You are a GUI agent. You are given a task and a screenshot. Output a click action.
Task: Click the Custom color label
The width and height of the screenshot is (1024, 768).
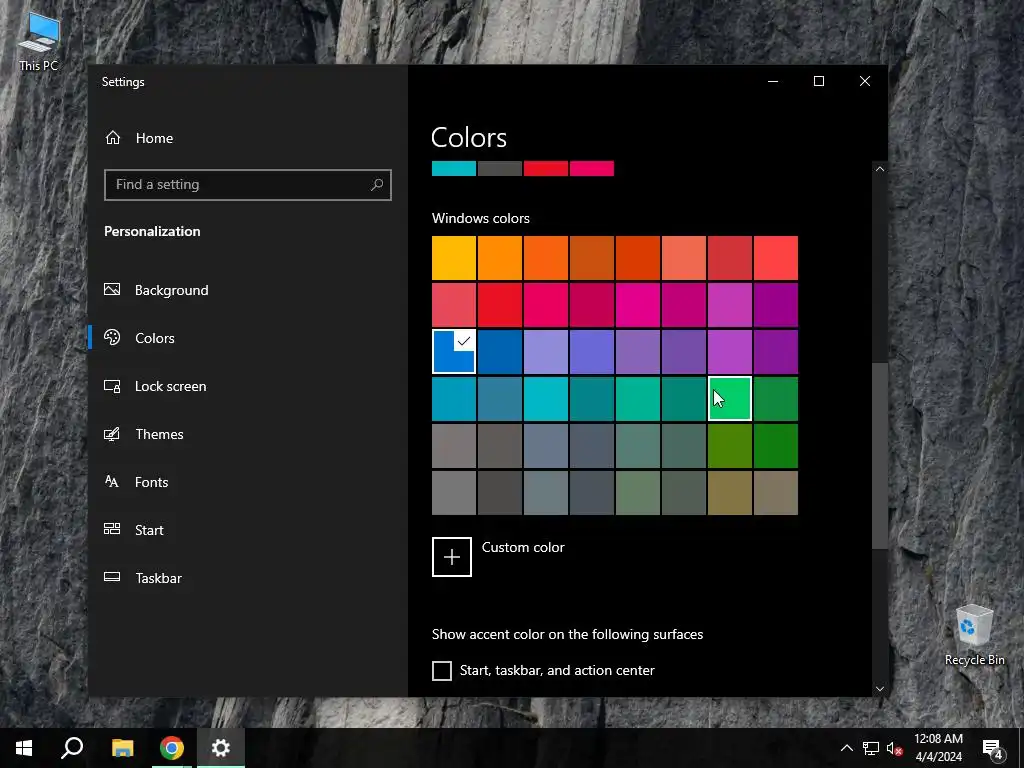(523, 547)
